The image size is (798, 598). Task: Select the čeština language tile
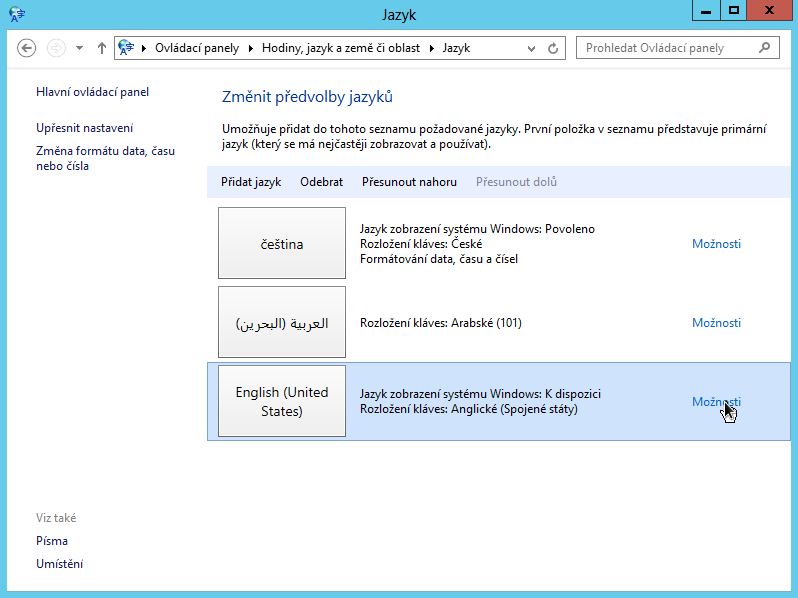pos(281,244)
